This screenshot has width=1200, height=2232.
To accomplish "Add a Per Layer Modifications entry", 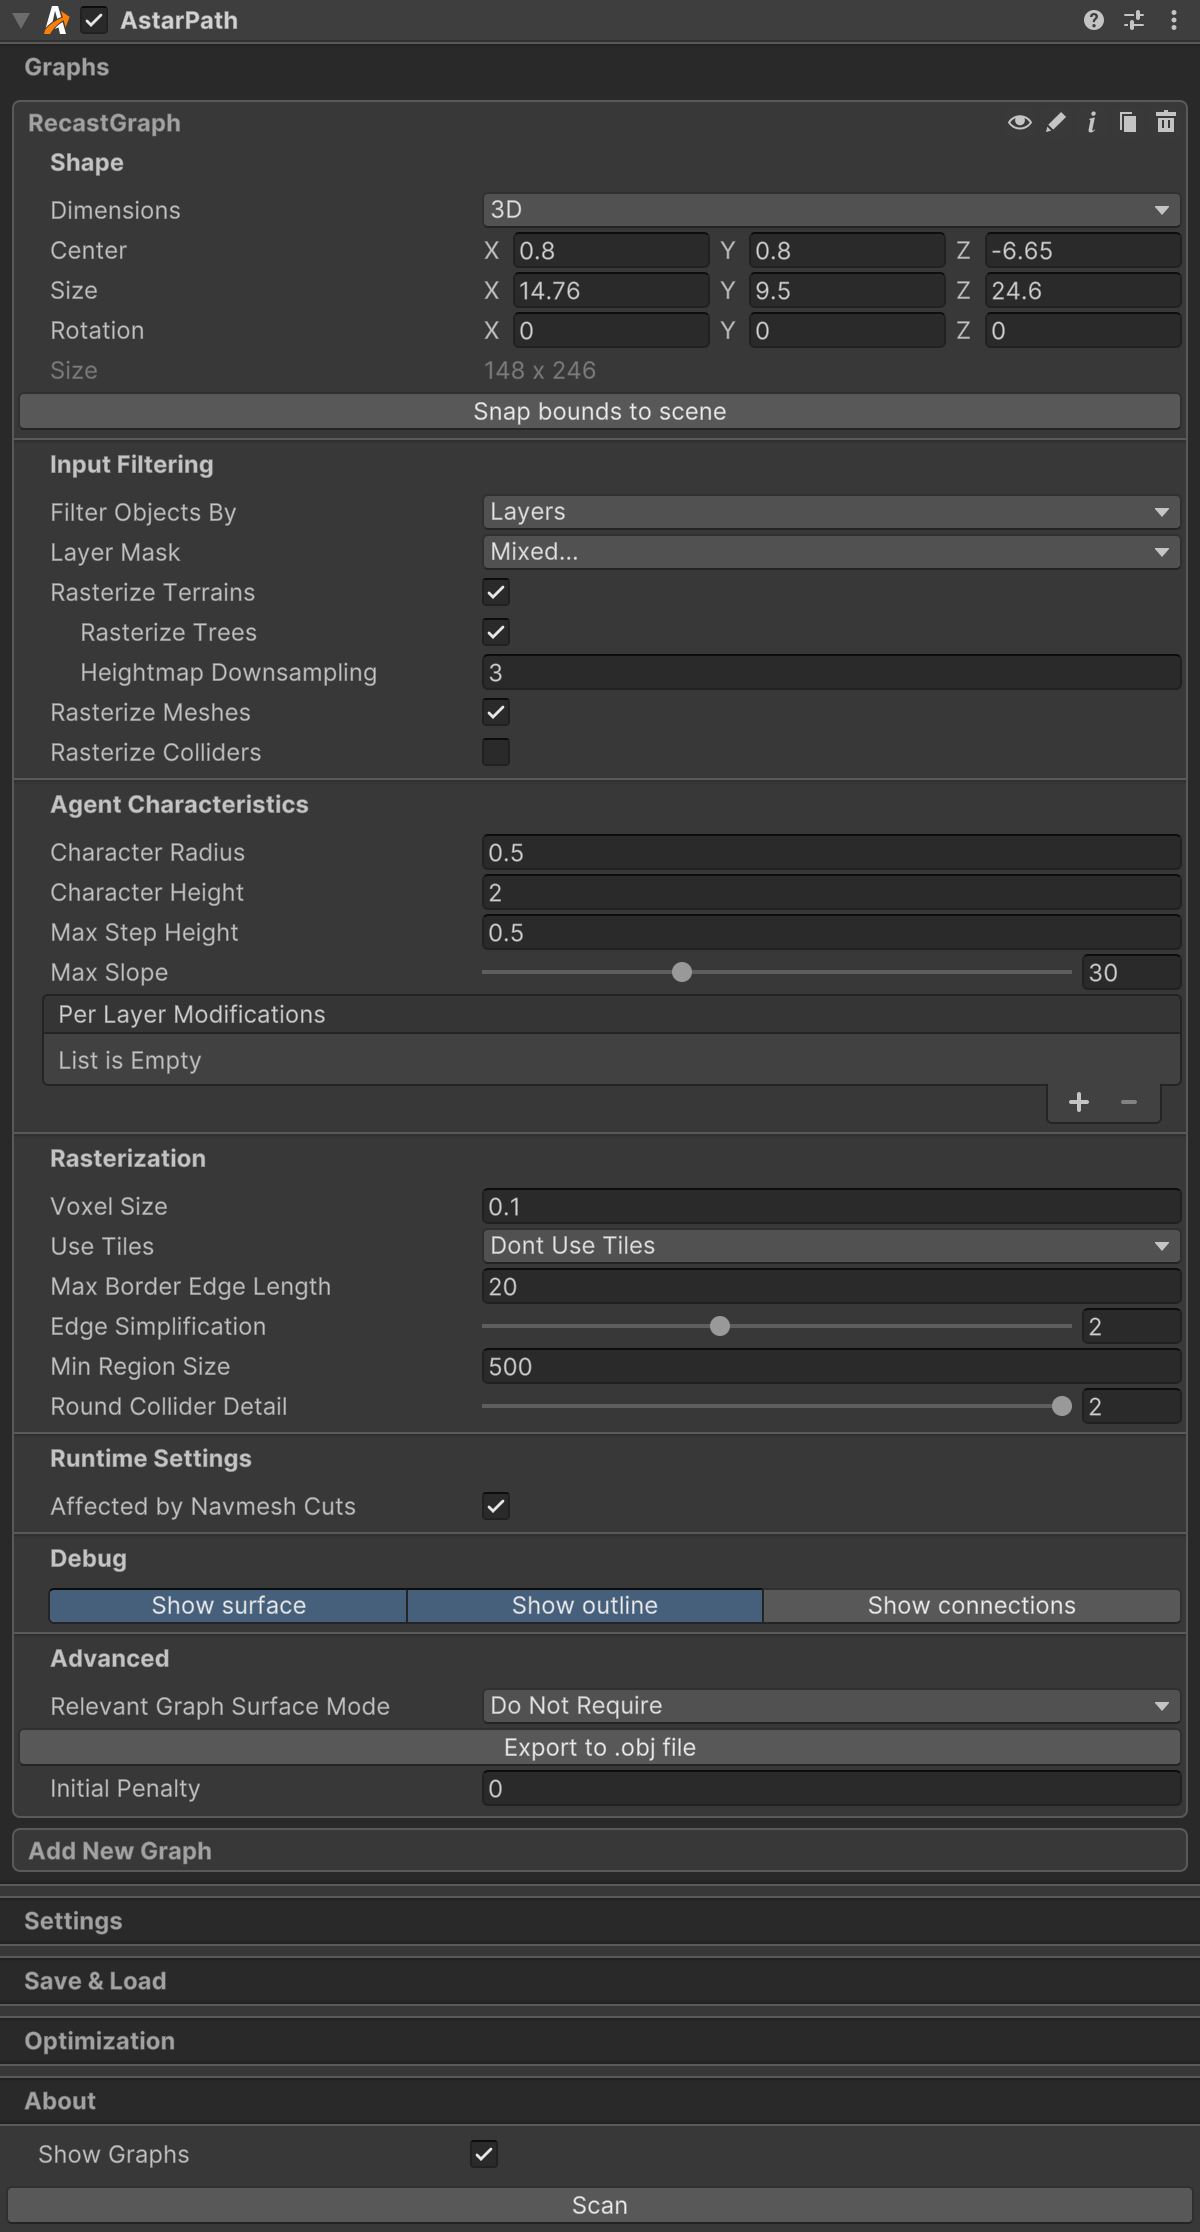I will tap(1078, 1102).
